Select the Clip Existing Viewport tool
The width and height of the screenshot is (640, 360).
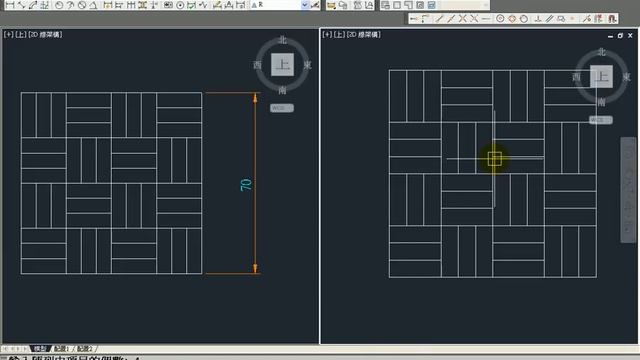(431, 5)
